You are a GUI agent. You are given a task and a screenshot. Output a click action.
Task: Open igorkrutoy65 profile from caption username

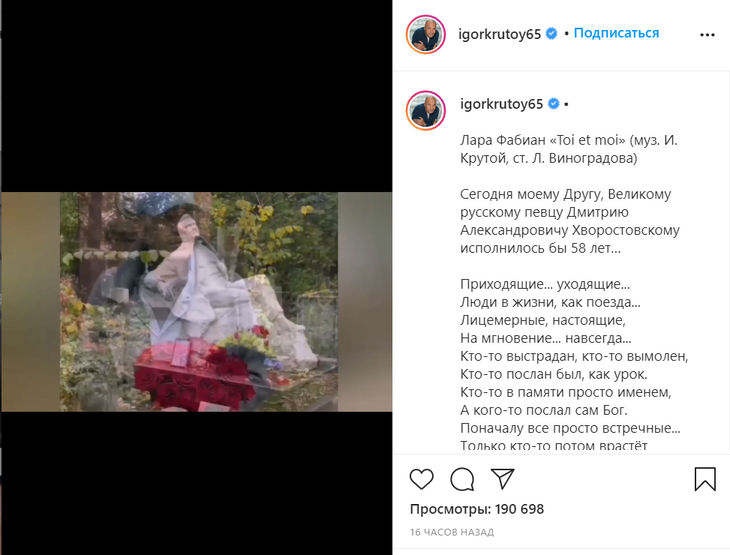[501, 104]
